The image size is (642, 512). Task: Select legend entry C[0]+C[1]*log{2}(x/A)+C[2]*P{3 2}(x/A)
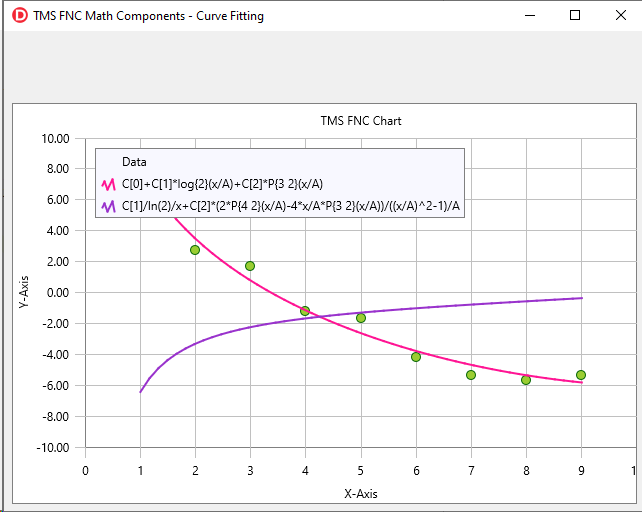(x=222, y=184)
